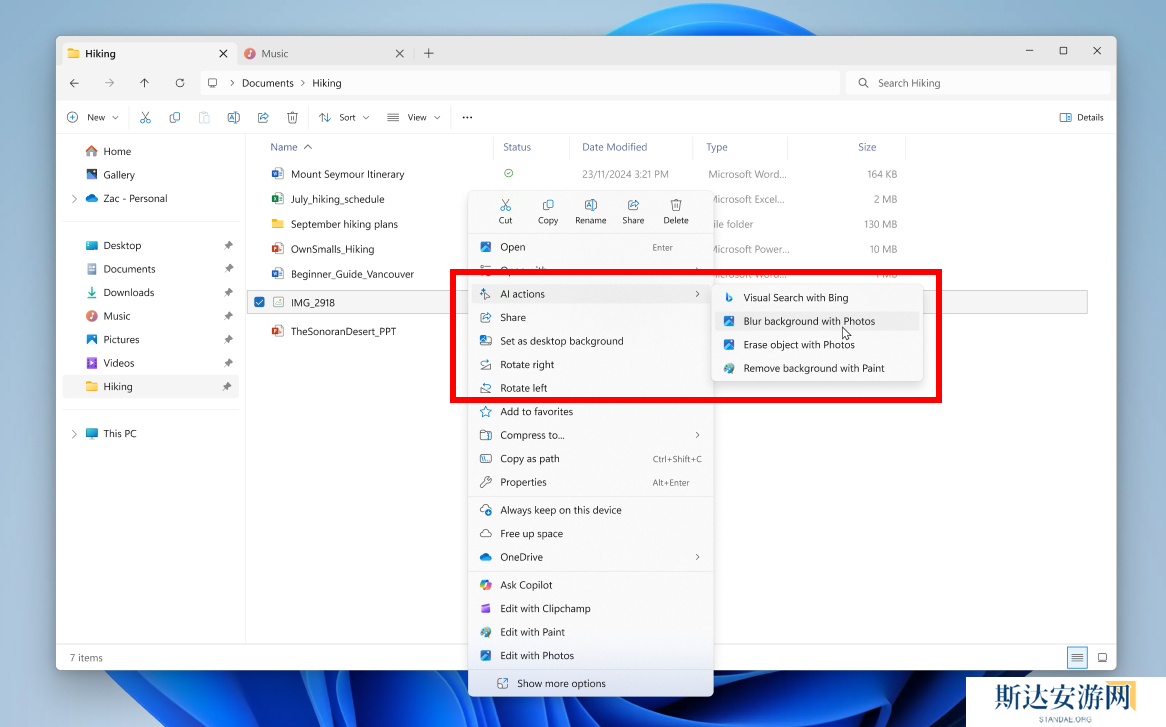The width and height of the screenshot is (1166, 727).
Task: Uncheck the IMG_2918 file checkbox
Action: coord(260,302)
